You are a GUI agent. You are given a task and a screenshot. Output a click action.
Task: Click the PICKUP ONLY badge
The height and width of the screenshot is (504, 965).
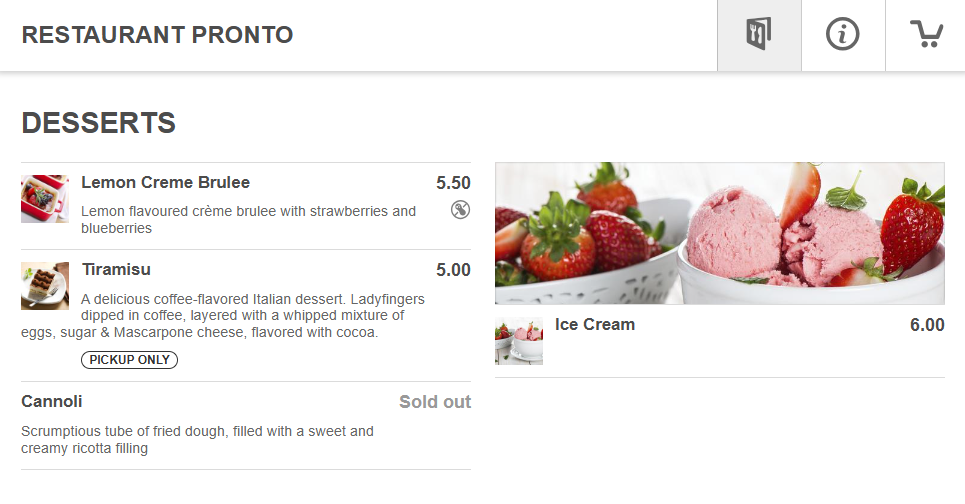(129, 360)
